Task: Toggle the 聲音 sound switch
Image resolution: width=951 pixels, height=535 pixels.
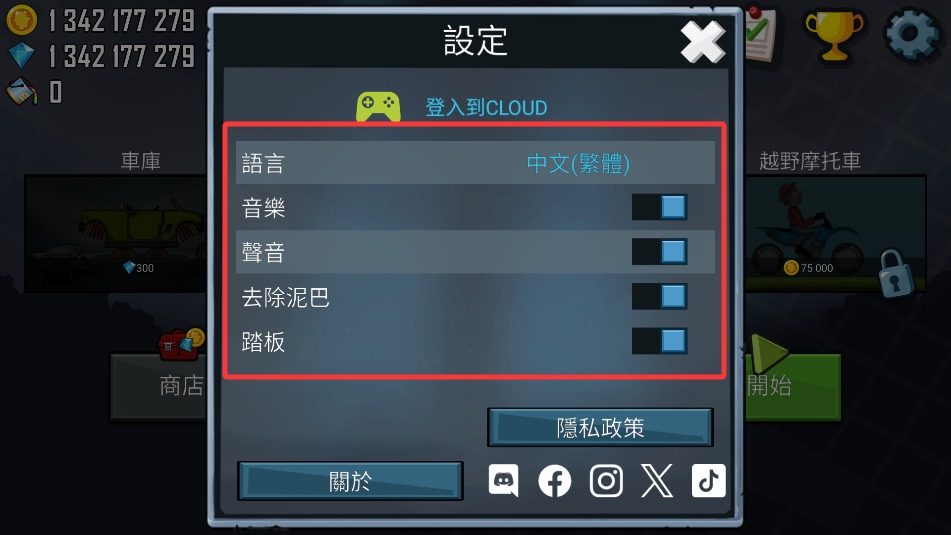Action: tap(659, 251)
